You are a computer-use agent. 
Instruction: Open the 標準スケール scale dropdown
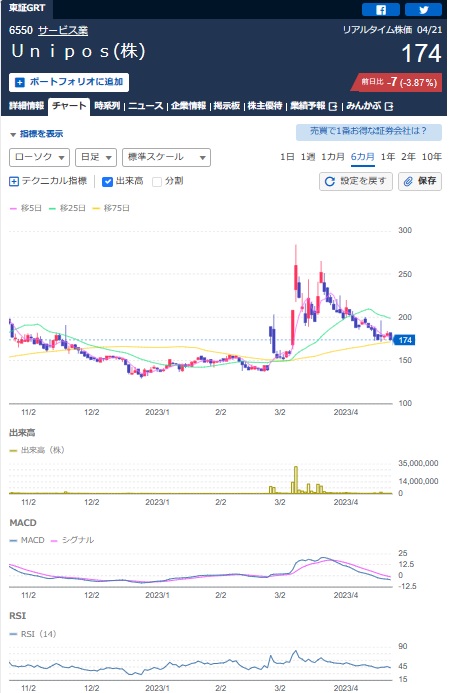click(x=166, y=157)
